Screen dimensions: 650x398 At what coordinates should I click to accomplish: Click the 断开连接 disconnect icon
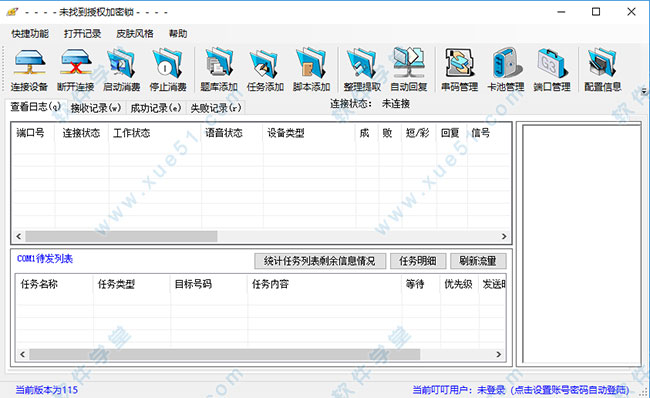(76, 69)
